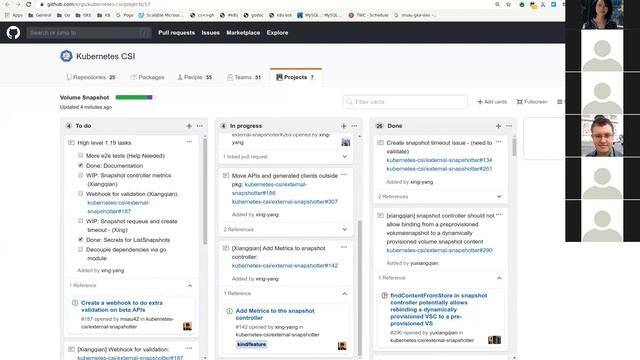Open kubernetes-csi/external-snapshotter#307 link
This screenshot has height=360, width=640.
coord(285,202)
